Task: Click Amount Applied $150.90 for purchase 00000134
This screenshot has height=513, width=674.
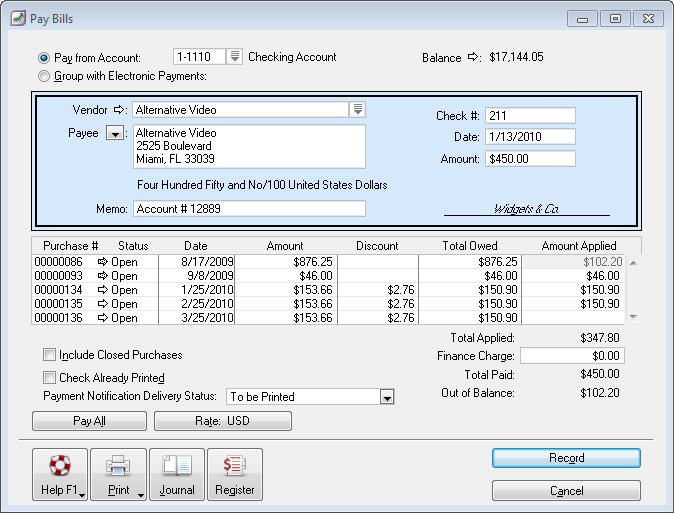Action: coord(573,290)
